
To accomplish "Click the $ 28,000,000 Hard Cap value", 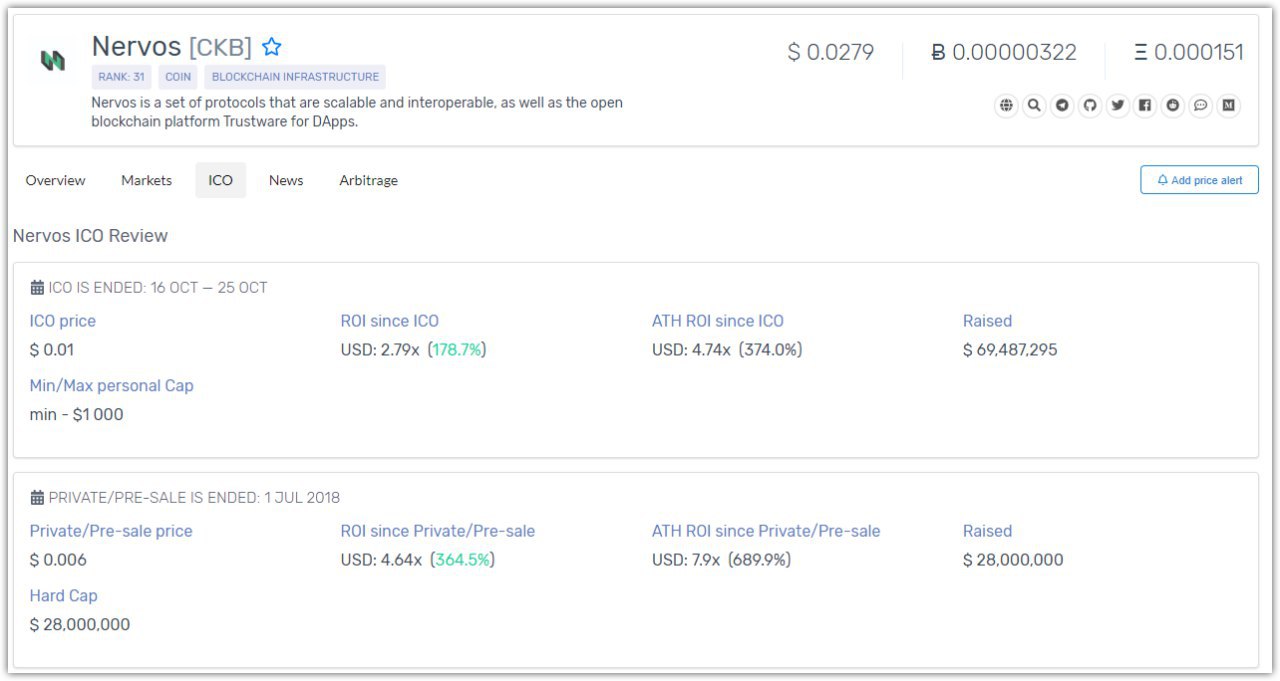I will [x=80, y=625].
